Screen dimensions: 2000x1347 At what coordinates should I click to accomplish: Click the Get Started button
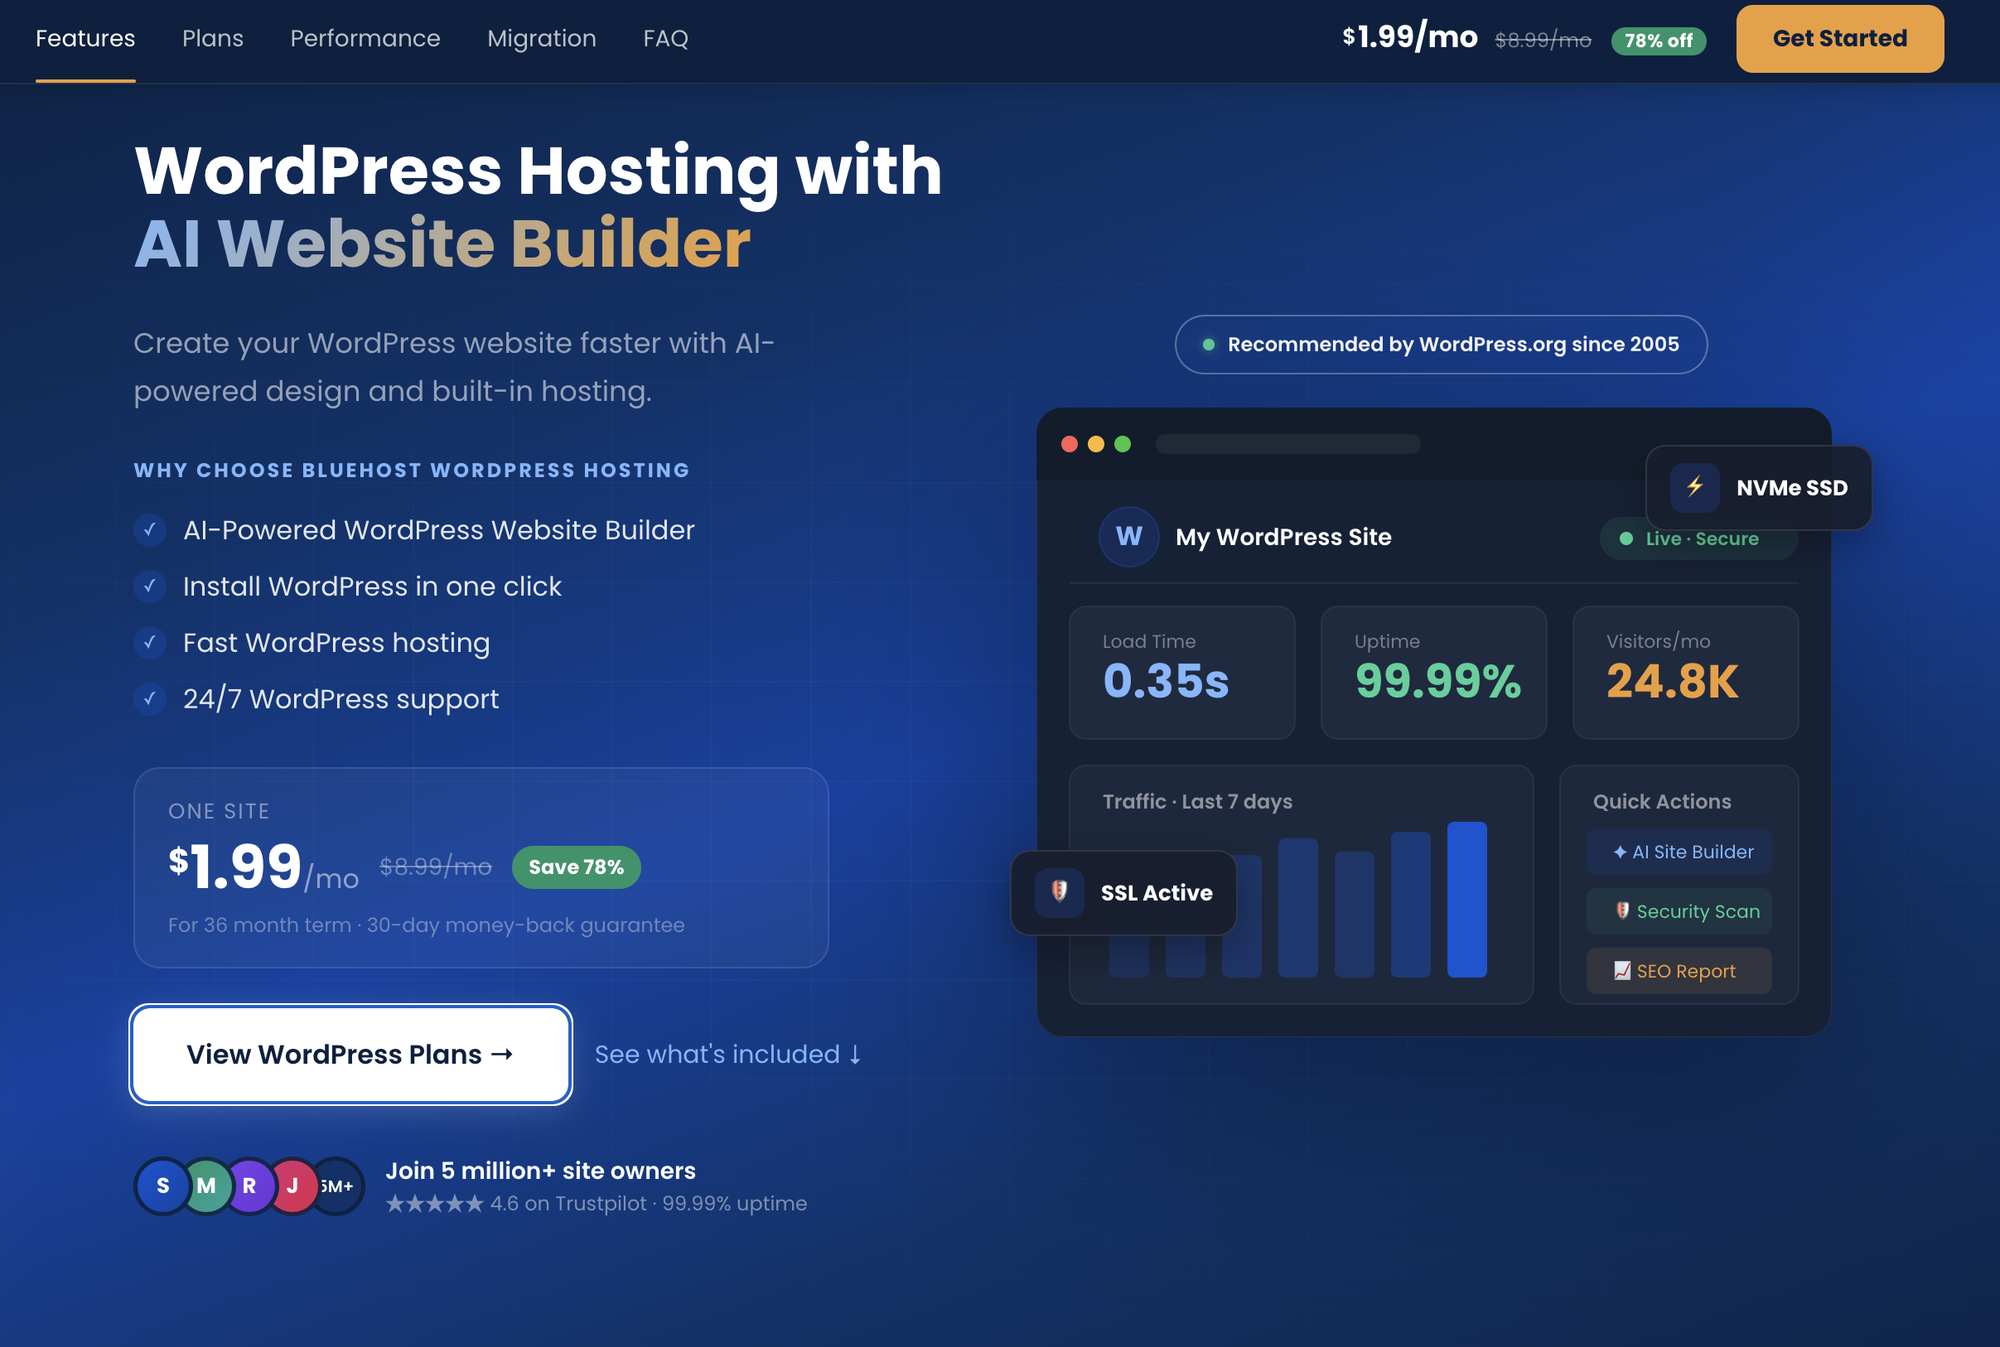click(1839, 39)
